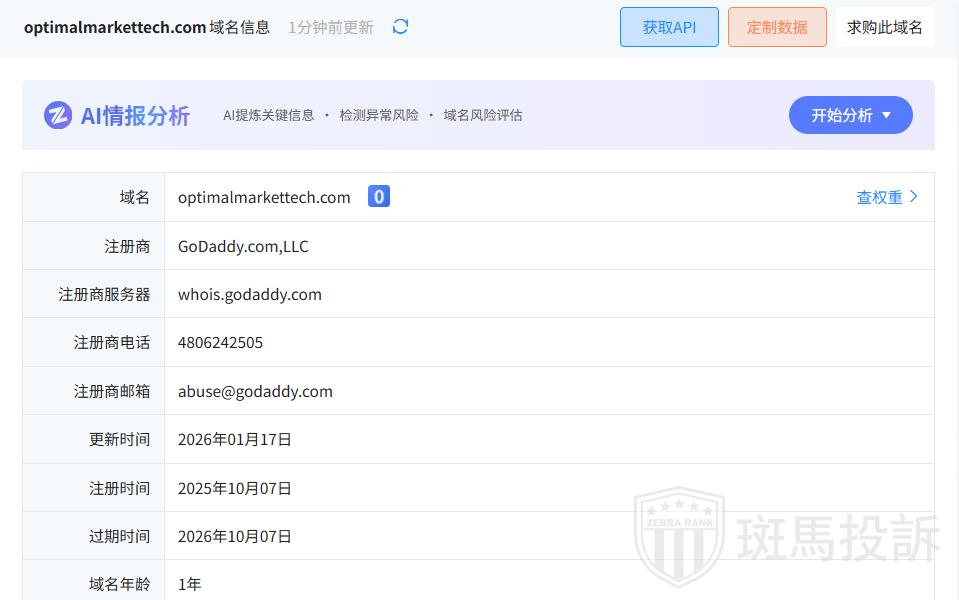This screenshot has height=600, width=959.
Task: Click the blue 0 badge beside the domain
Action: click(378, 197)
